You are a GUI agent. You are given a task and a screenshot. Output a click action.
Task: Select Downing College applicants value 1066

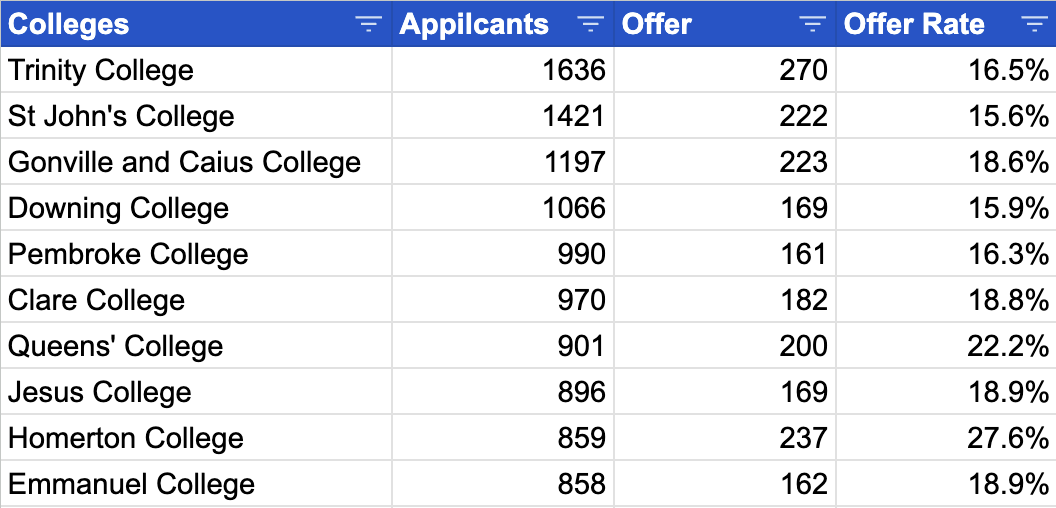(574, 208)
